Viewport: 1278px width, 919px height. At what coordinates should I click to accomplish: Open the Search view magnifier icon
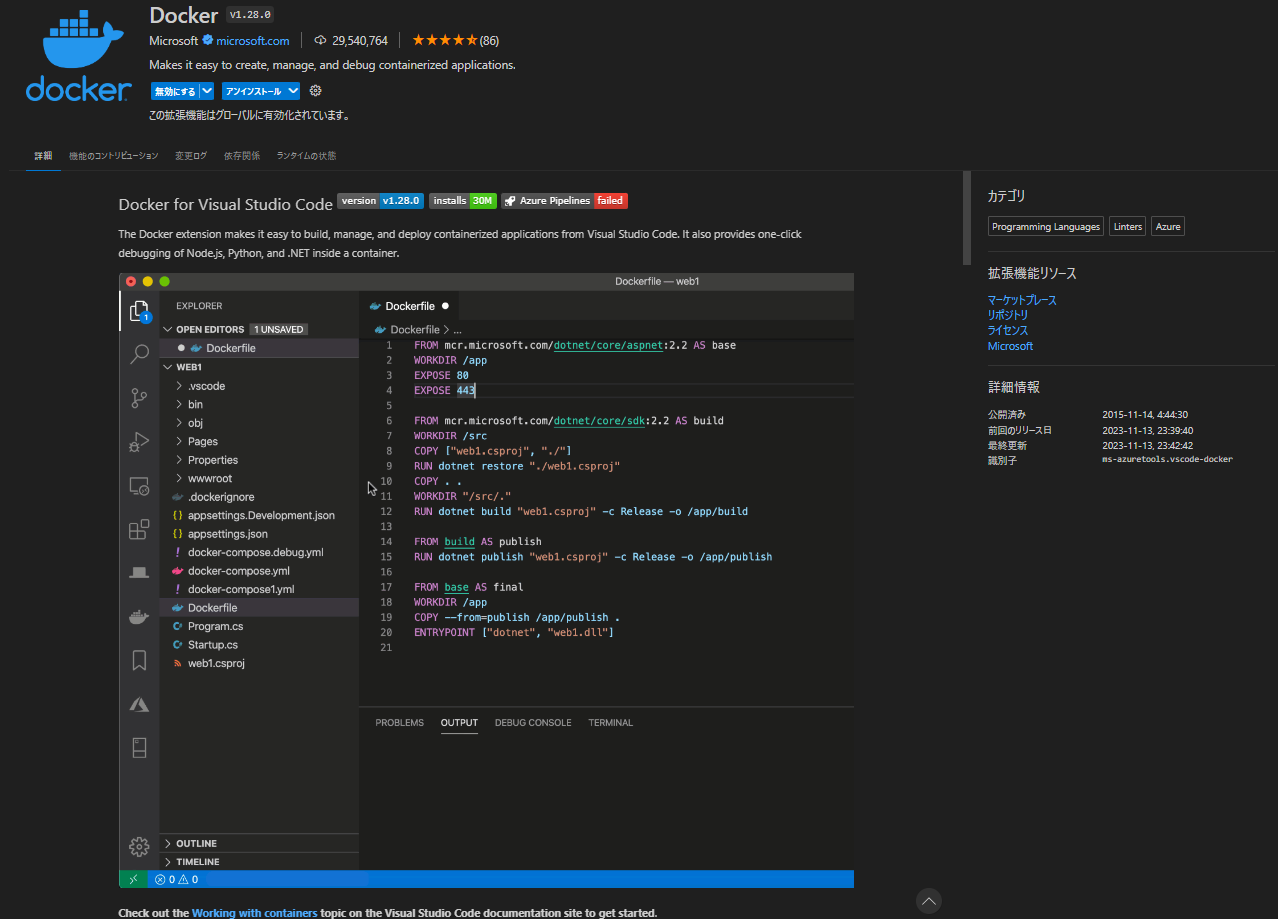pyautogui.click(x=139, y=354)
